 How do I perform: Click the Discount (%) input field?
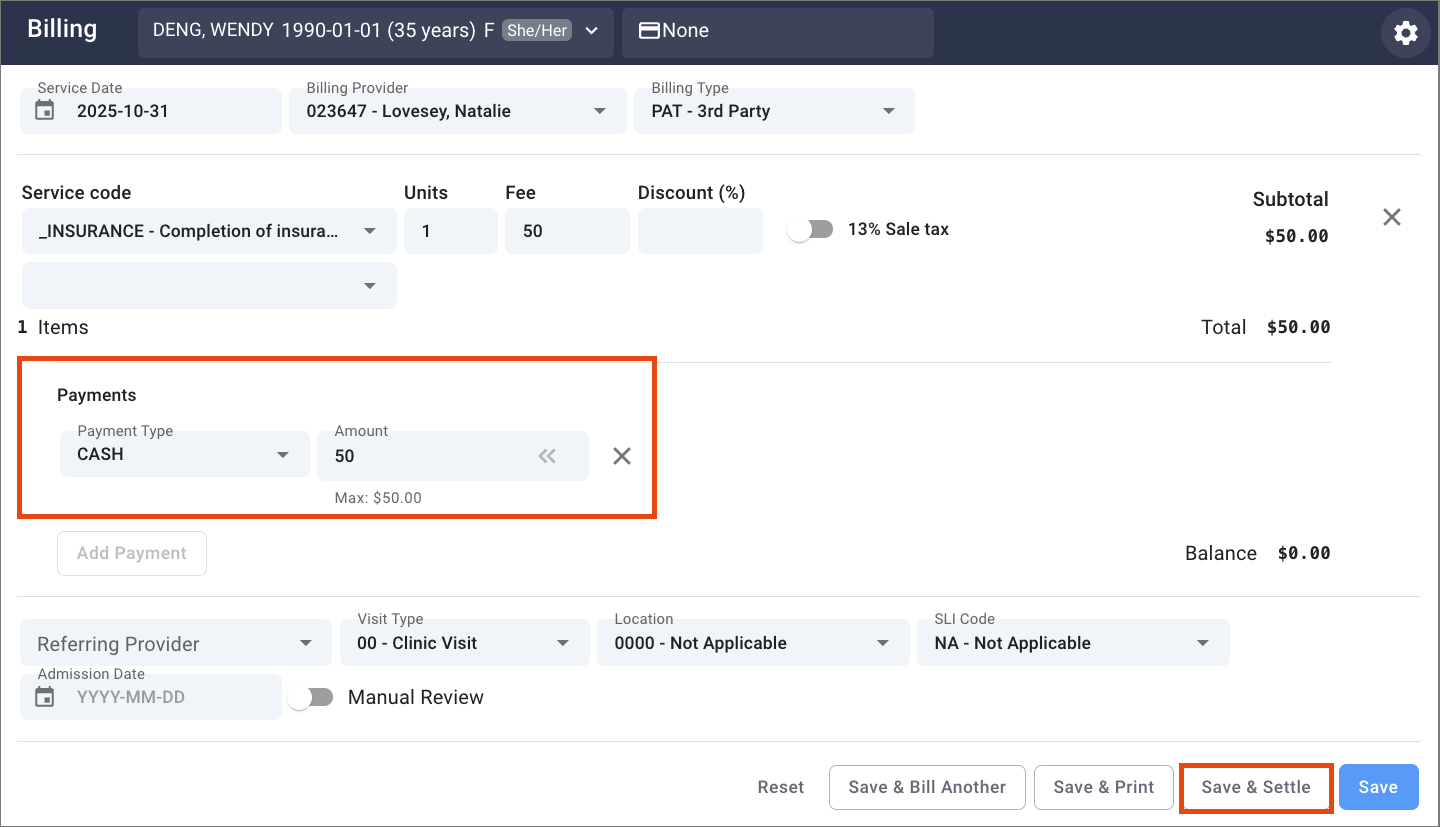(700, 231)
